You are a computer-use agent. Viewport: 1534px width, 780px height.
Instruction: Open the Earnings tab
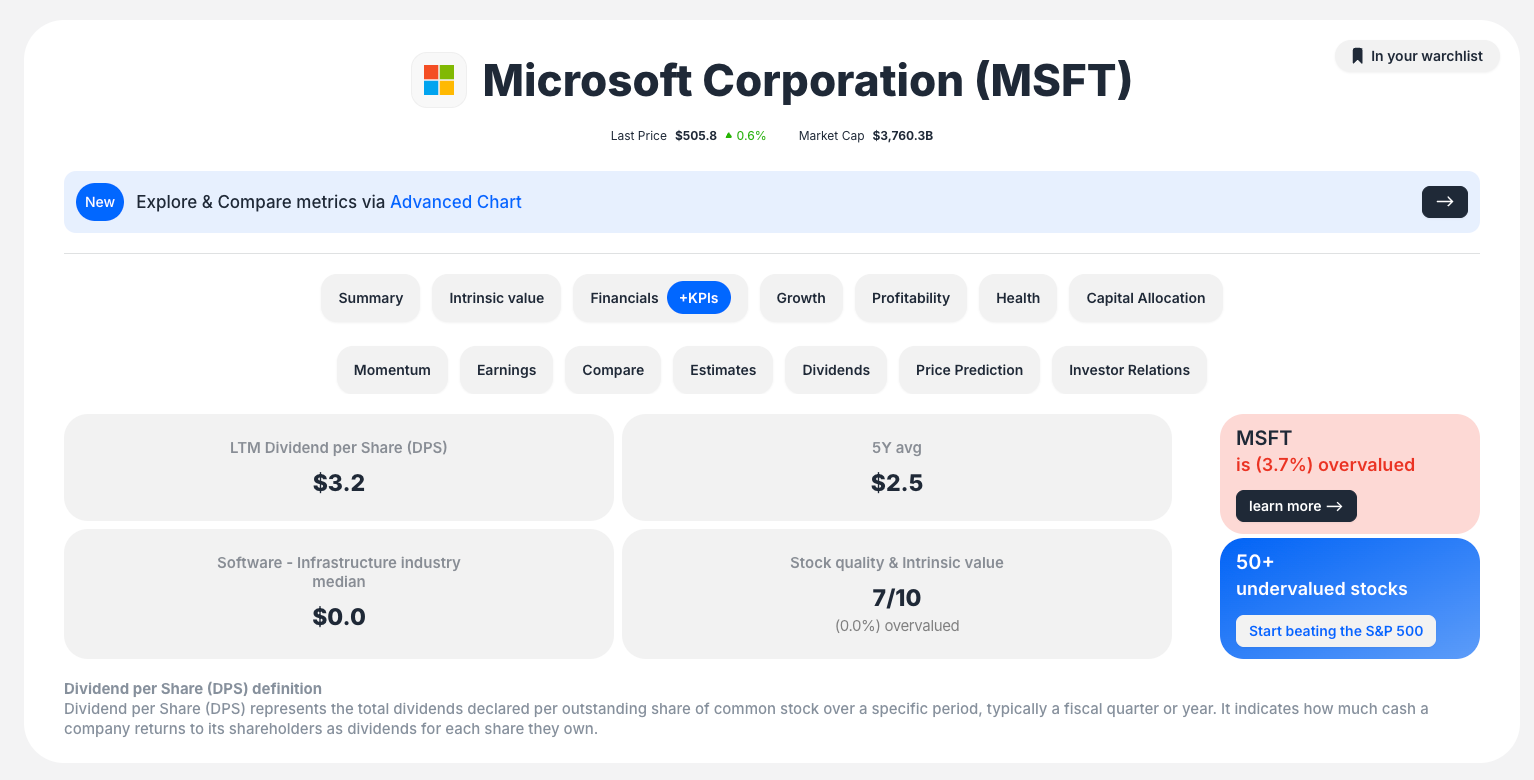pyautogui.click(x=506, y=370)
